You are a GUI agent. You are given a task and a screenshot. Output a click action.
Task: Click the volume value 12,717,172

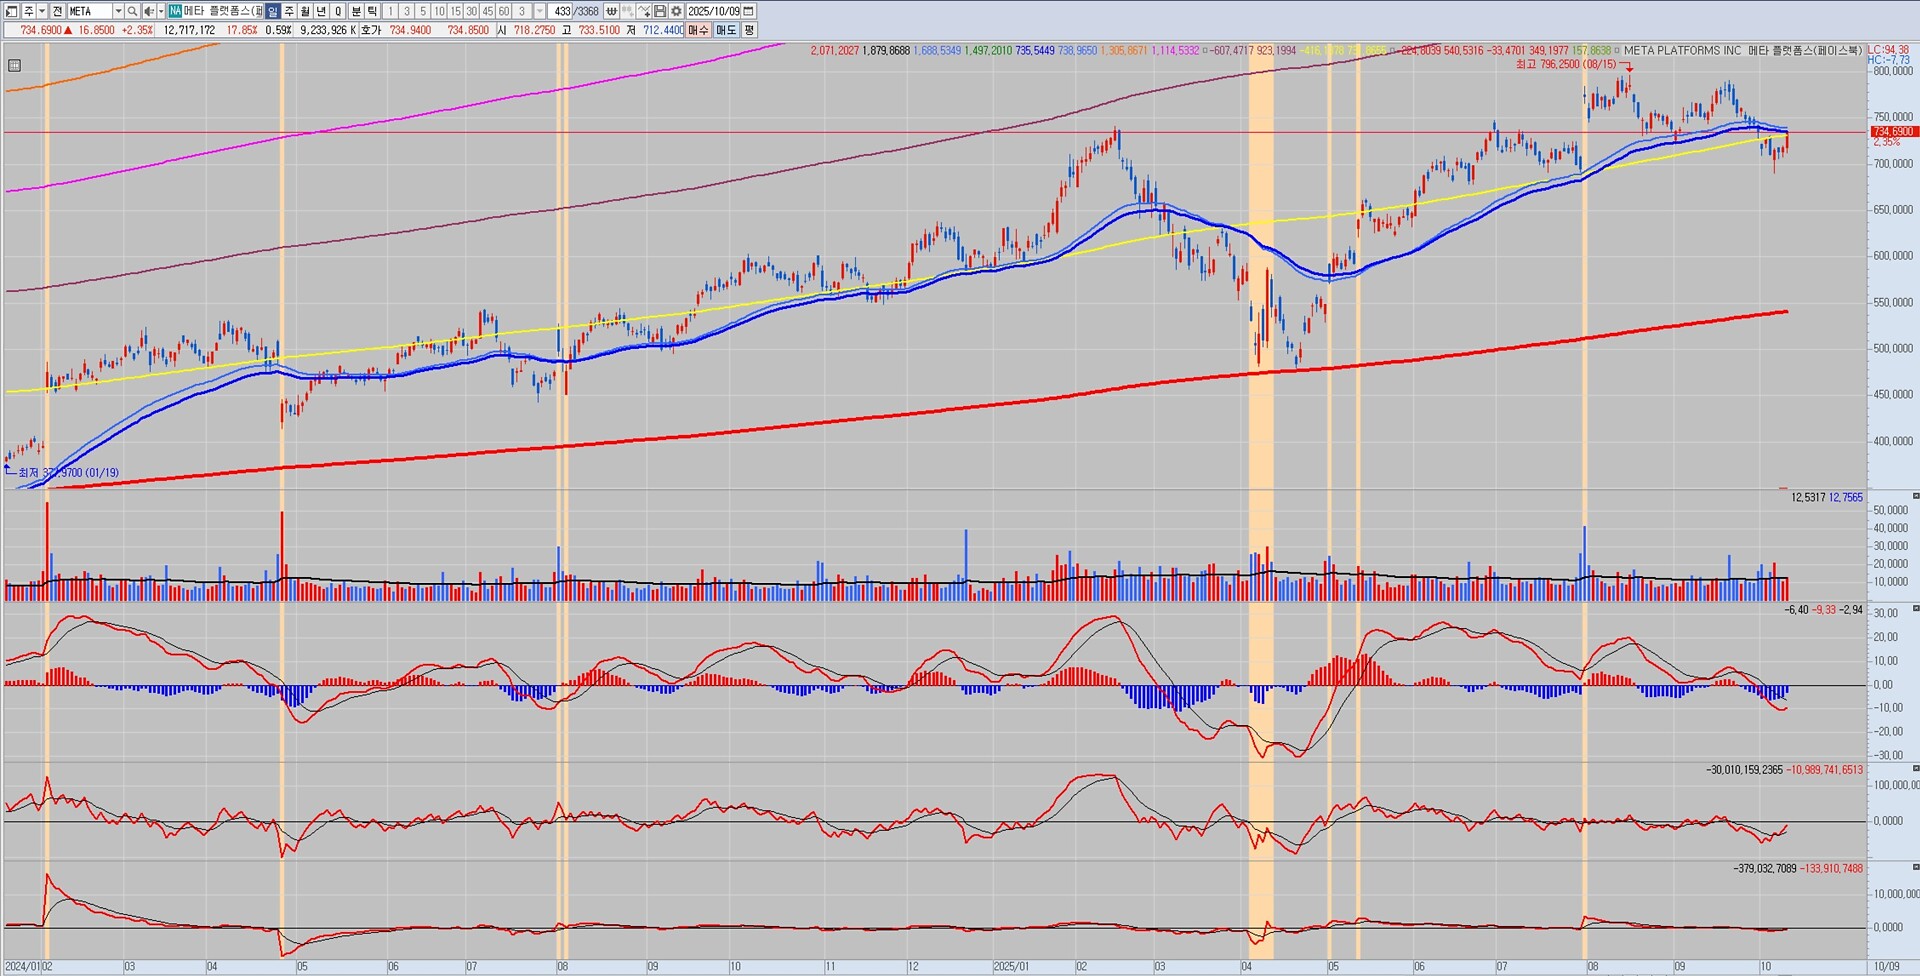pos(189,30)
